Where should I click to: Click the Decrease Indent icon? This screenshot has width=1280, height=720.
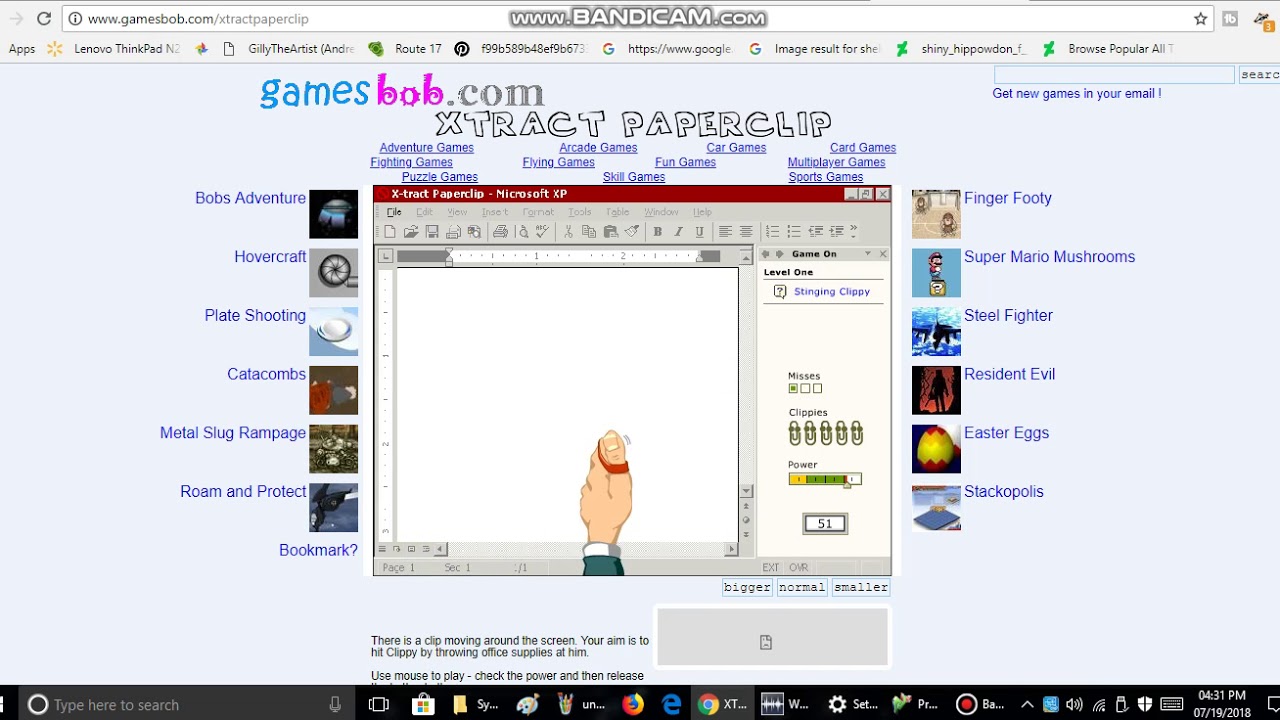point(815,231)
